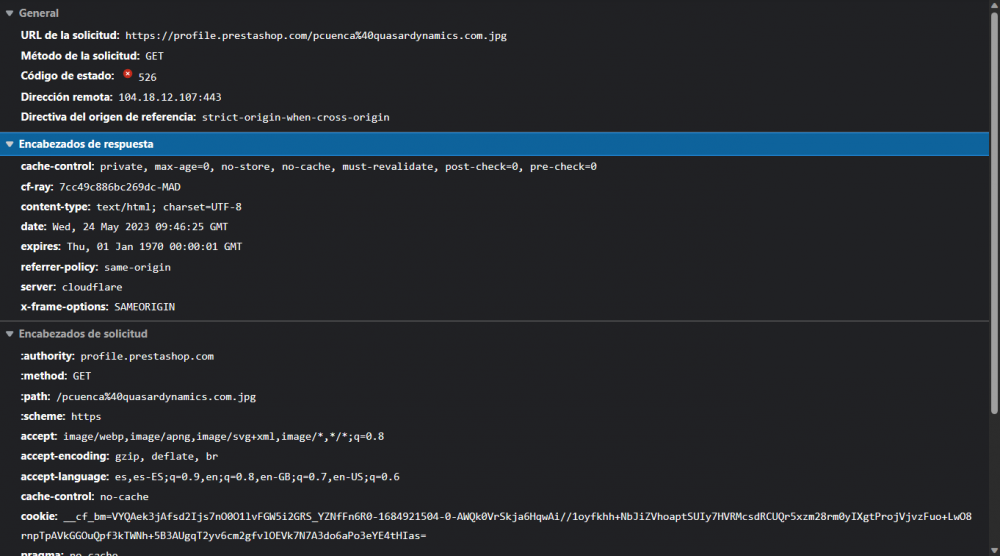The width and height of the screenshot is (1000, 556).
Task: Select content-type 'text/html; charset=UTF-8'
Action: pos(169,207)
